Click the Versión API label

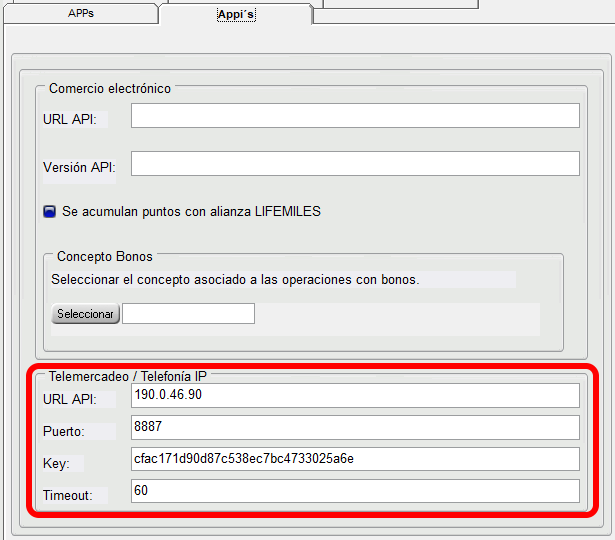pos(79,167)
